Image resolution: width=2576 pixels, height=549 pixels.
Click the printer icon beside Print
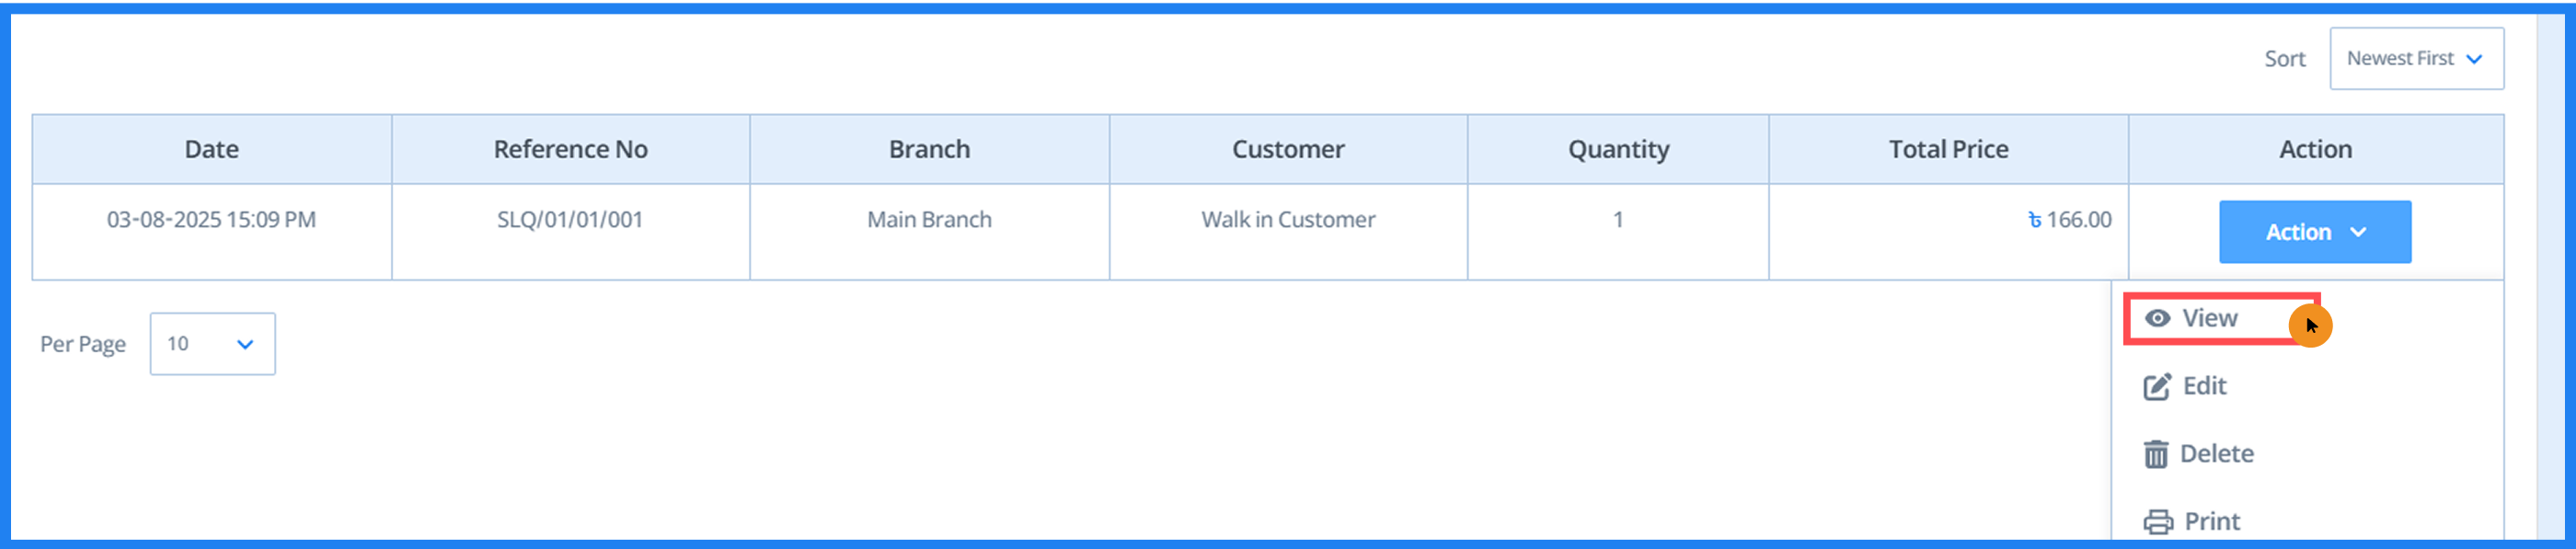[2157, 520]
